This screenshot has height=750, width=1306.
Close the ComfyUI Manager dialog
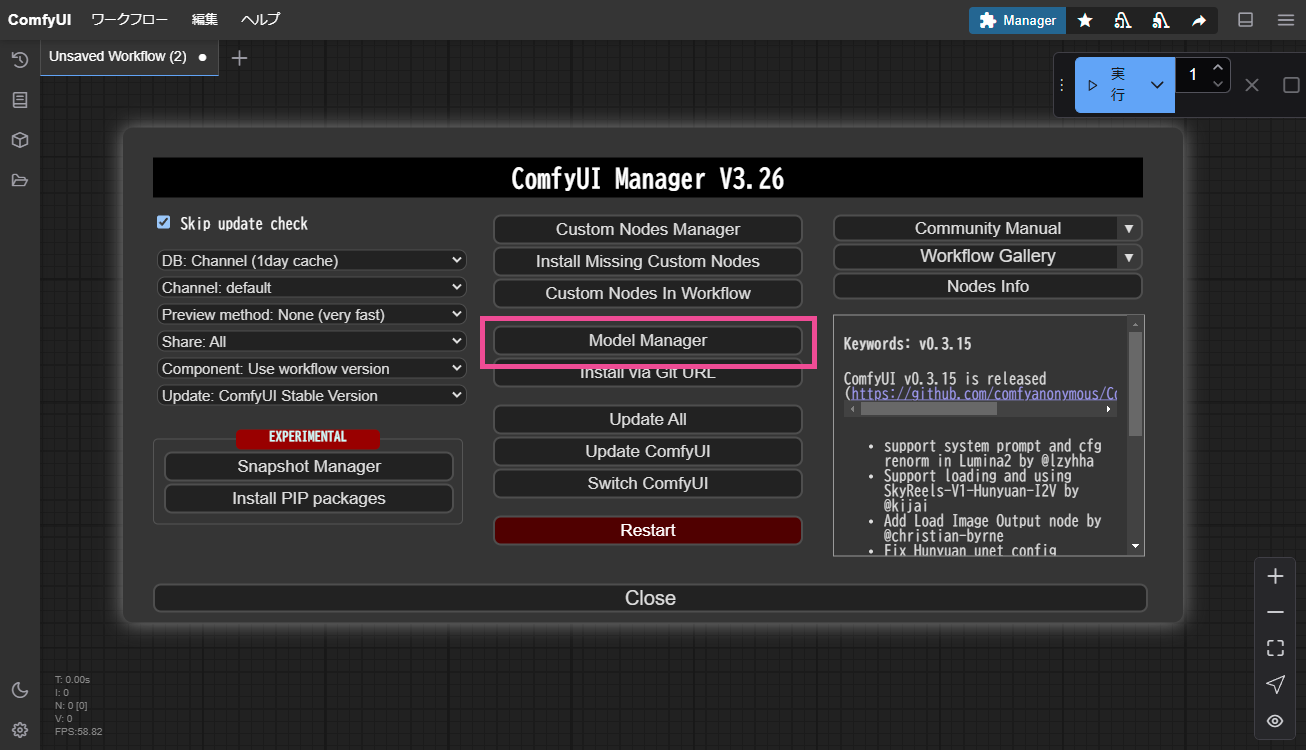(650, 598)
